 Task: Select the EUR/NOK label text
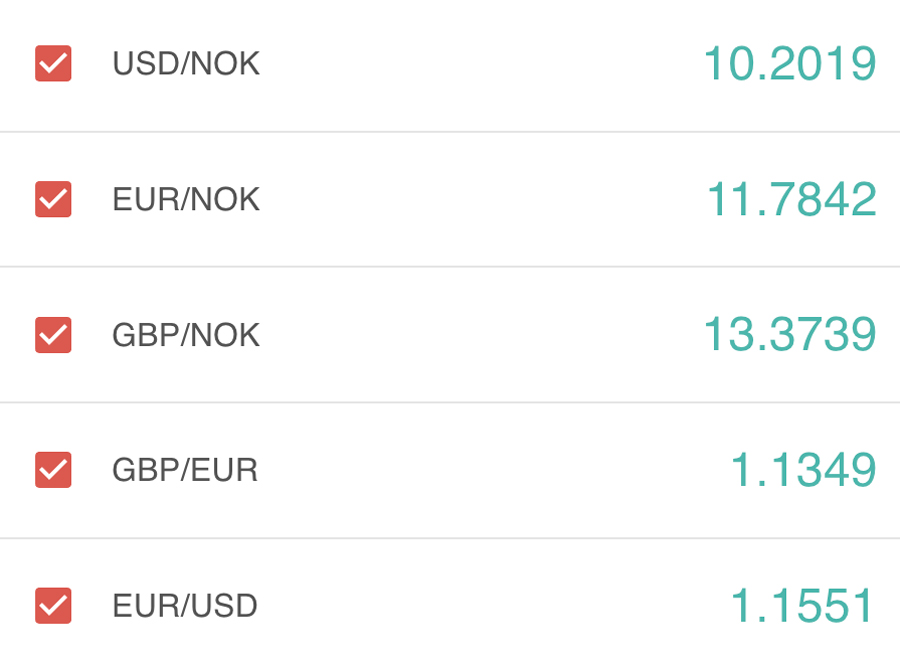tap(186, 200)
